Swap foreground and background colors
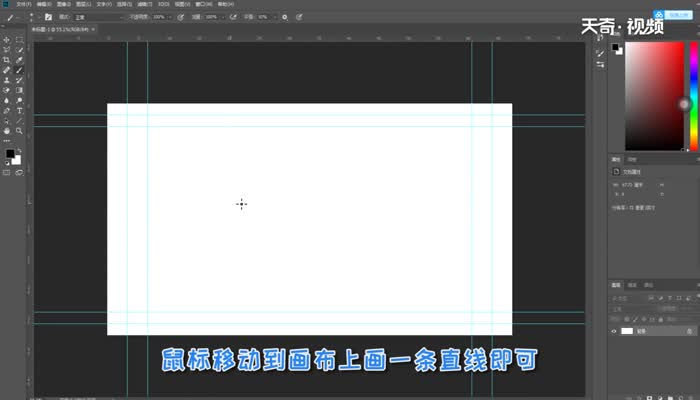Viewport: 700px width, 400px height. click(x=19, y=151)
